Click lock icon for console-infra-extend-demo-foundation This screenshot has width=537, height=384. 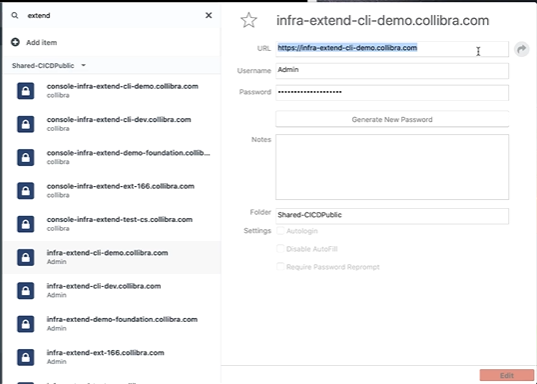click(x=26, y=157)
